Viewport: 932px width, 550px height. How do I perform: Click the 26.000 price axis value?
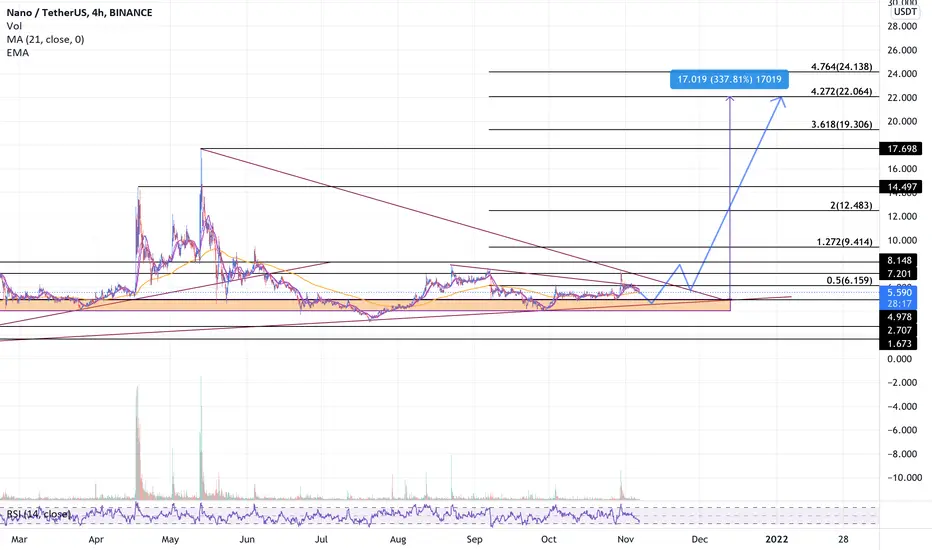pos(902,50)
